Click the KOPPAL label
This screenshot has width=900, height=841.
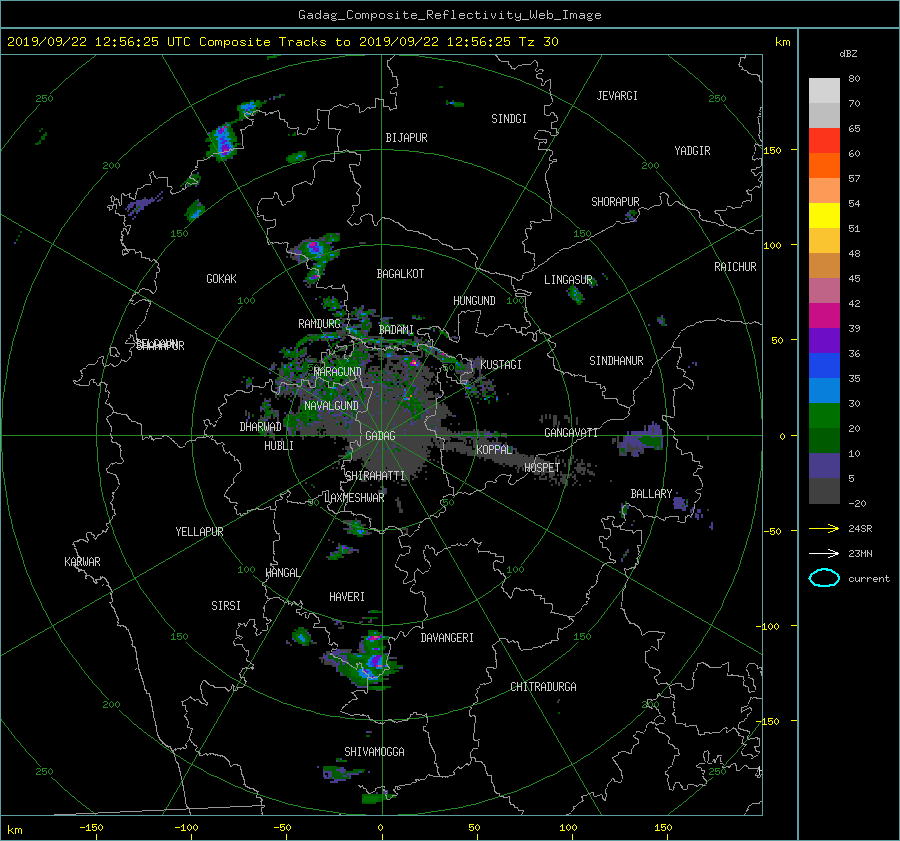[x=494, y=450]
